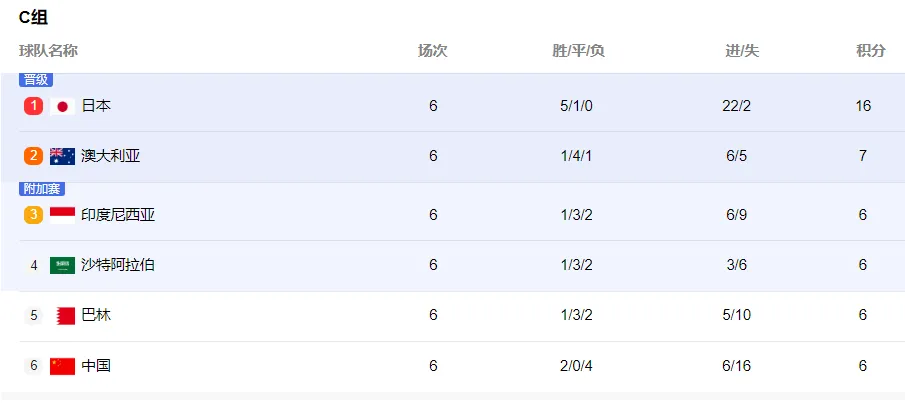Click the Bahrain flag icon
The image size is (905, 404).
(x=66, y=316)
